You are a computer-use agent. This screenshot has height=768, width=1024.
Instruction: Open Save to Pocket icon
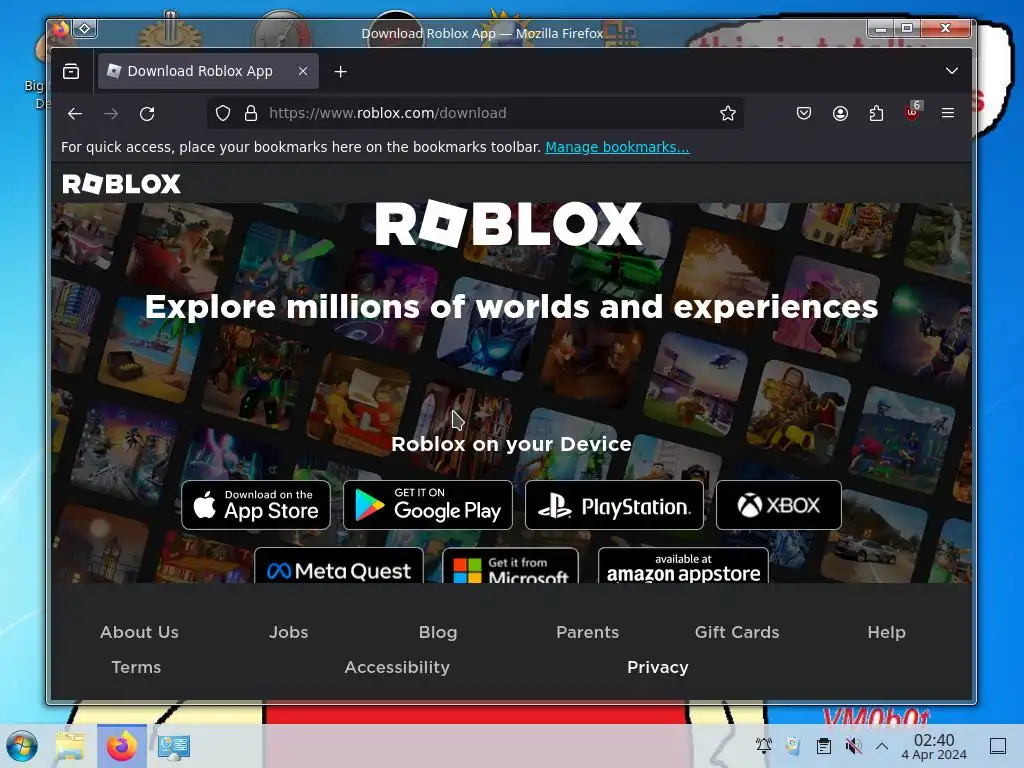tap(804, 114)
